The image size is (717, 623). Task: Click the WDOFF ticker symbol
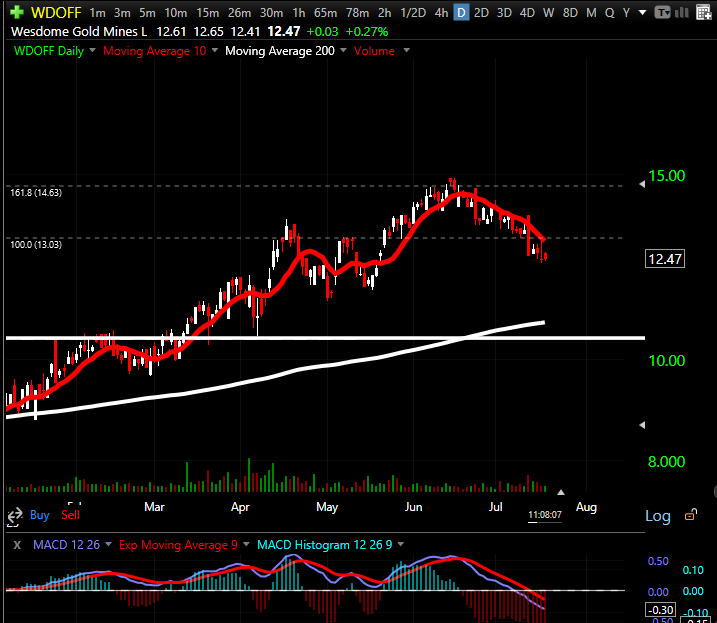[56, 12]
